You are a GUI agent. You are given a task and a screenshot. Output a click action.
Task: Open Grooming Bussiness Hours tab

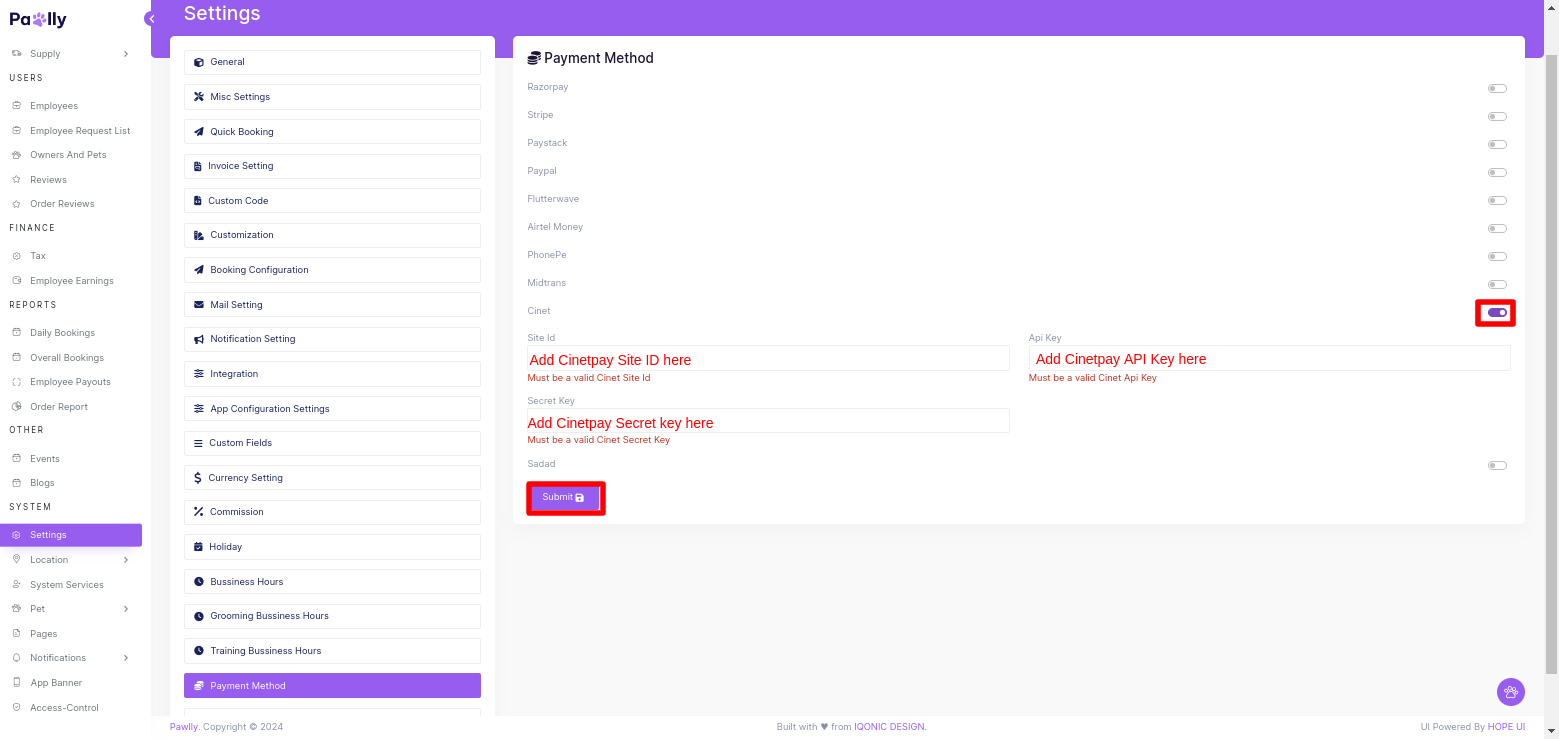pos(332,616)
